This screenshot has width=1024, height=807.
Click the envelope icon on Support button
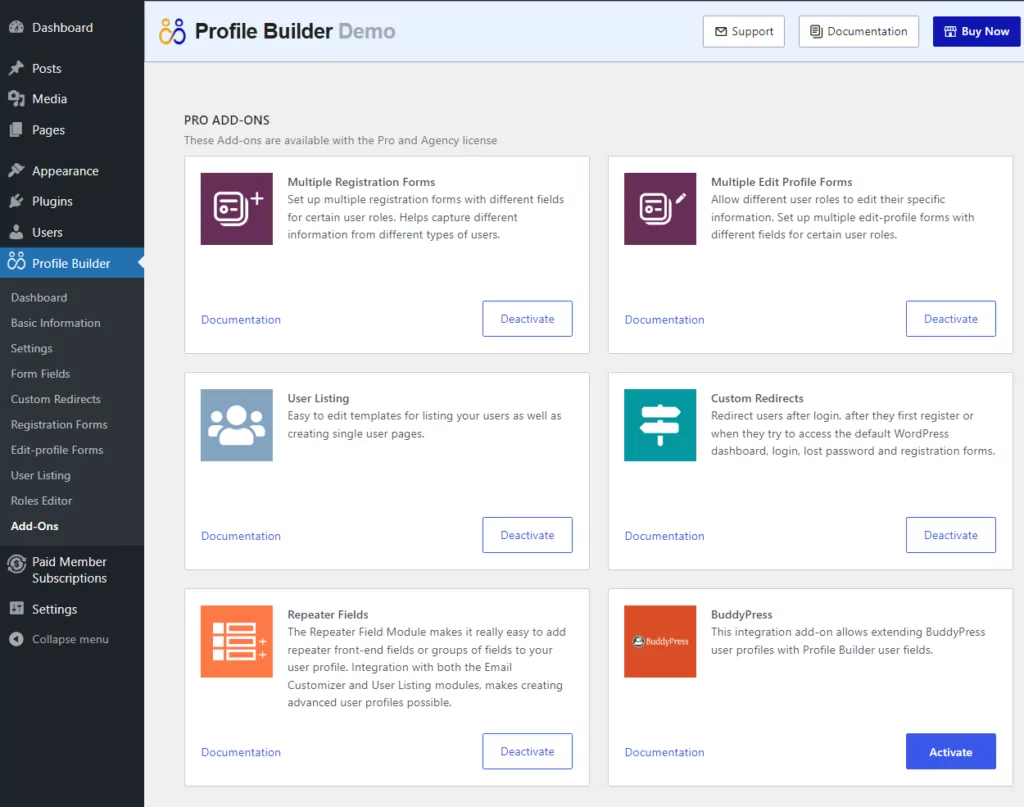tap(721, 31)
